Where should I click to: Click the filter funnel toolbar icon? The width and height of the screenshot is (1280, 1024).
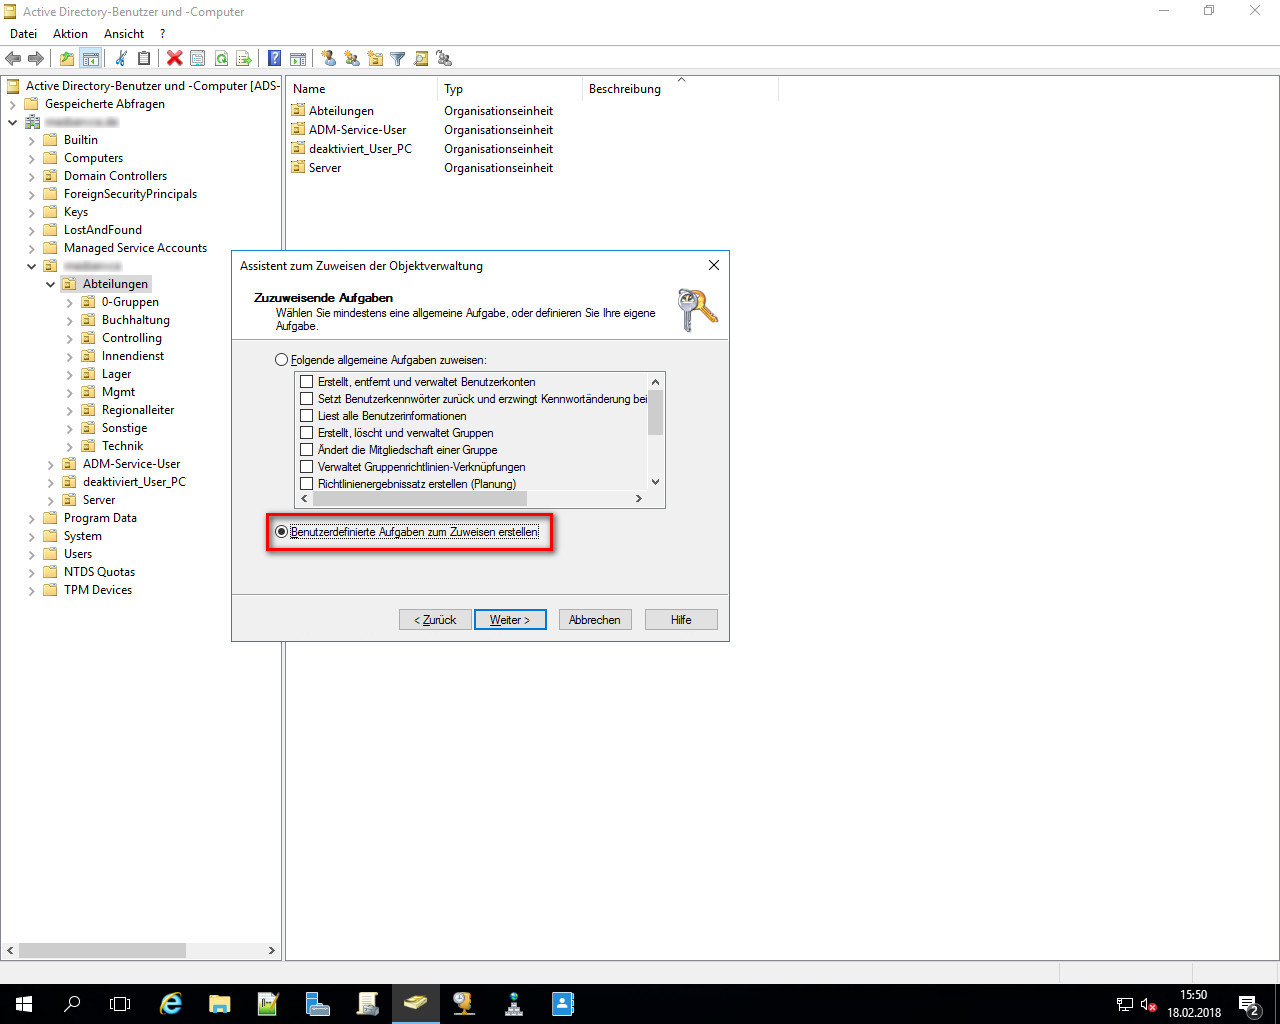398,59
